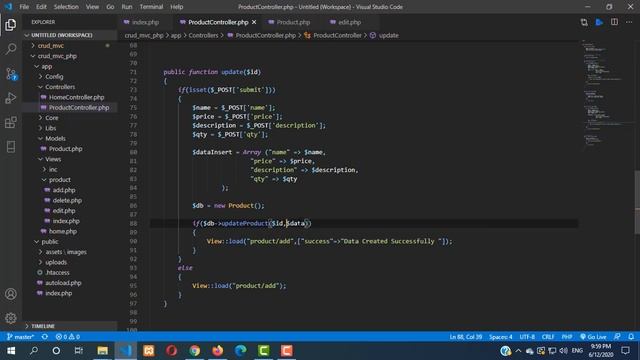Click the Go Live button

[593, 337]
